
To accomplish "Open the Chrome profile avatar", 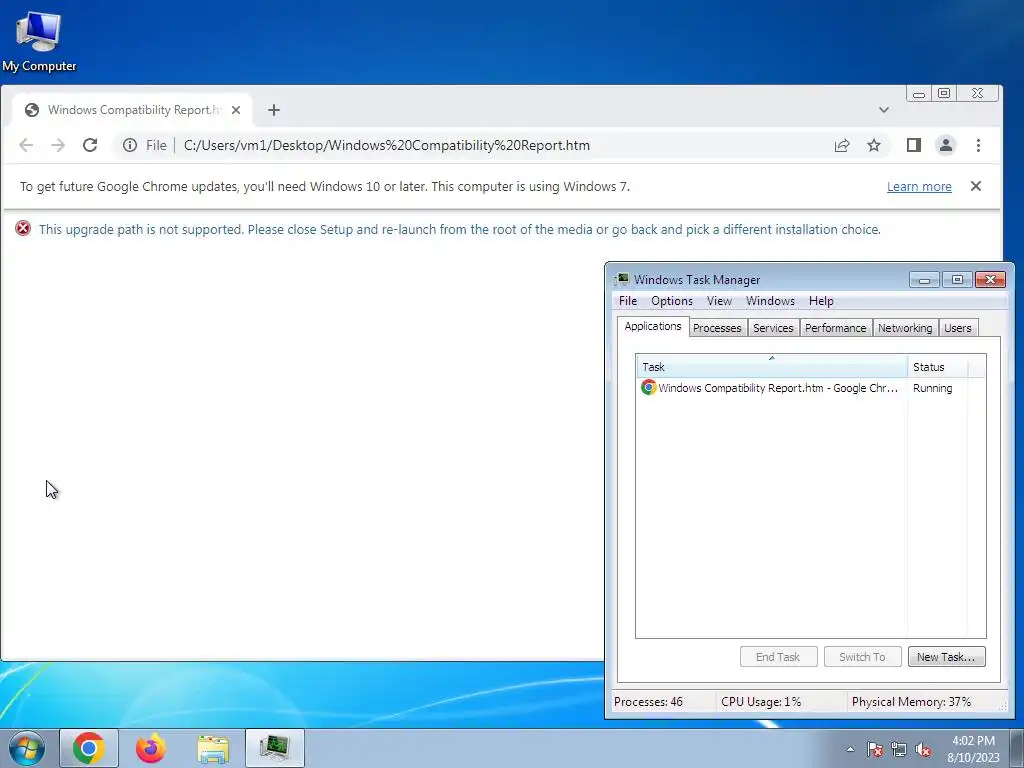I will coord(946,145).
